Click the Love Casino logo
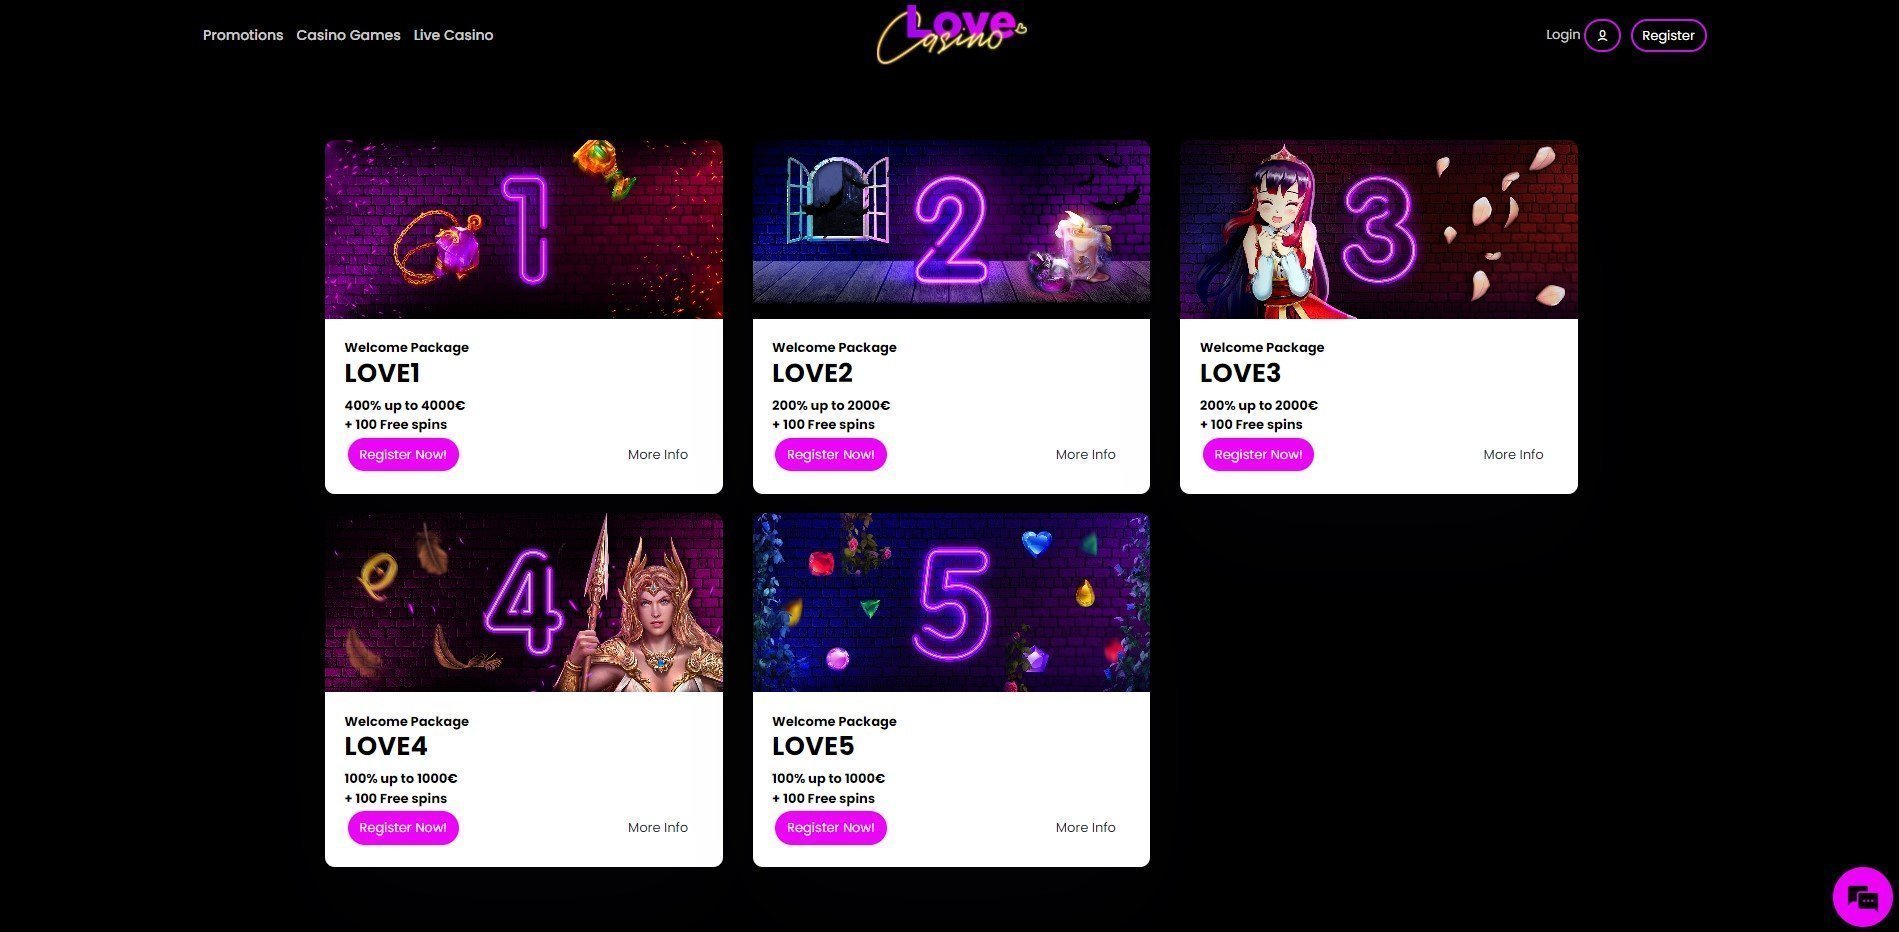 [951, 35]
